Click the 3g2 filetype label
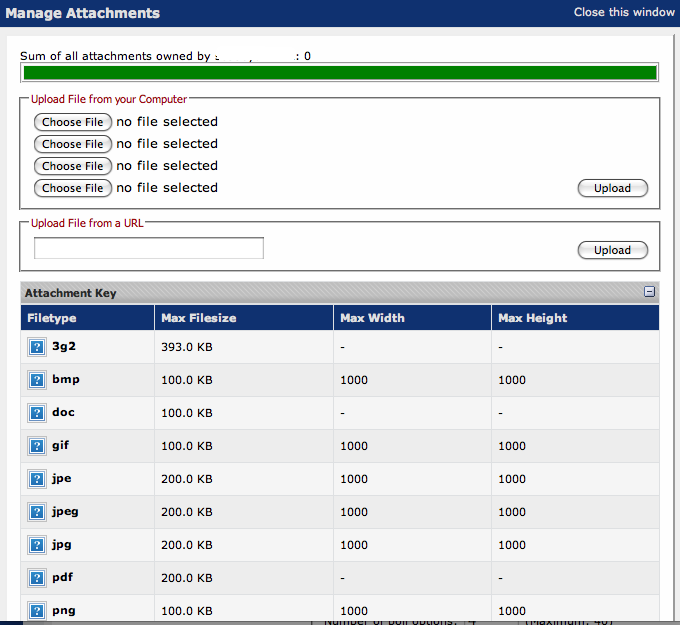 (64, 346)
